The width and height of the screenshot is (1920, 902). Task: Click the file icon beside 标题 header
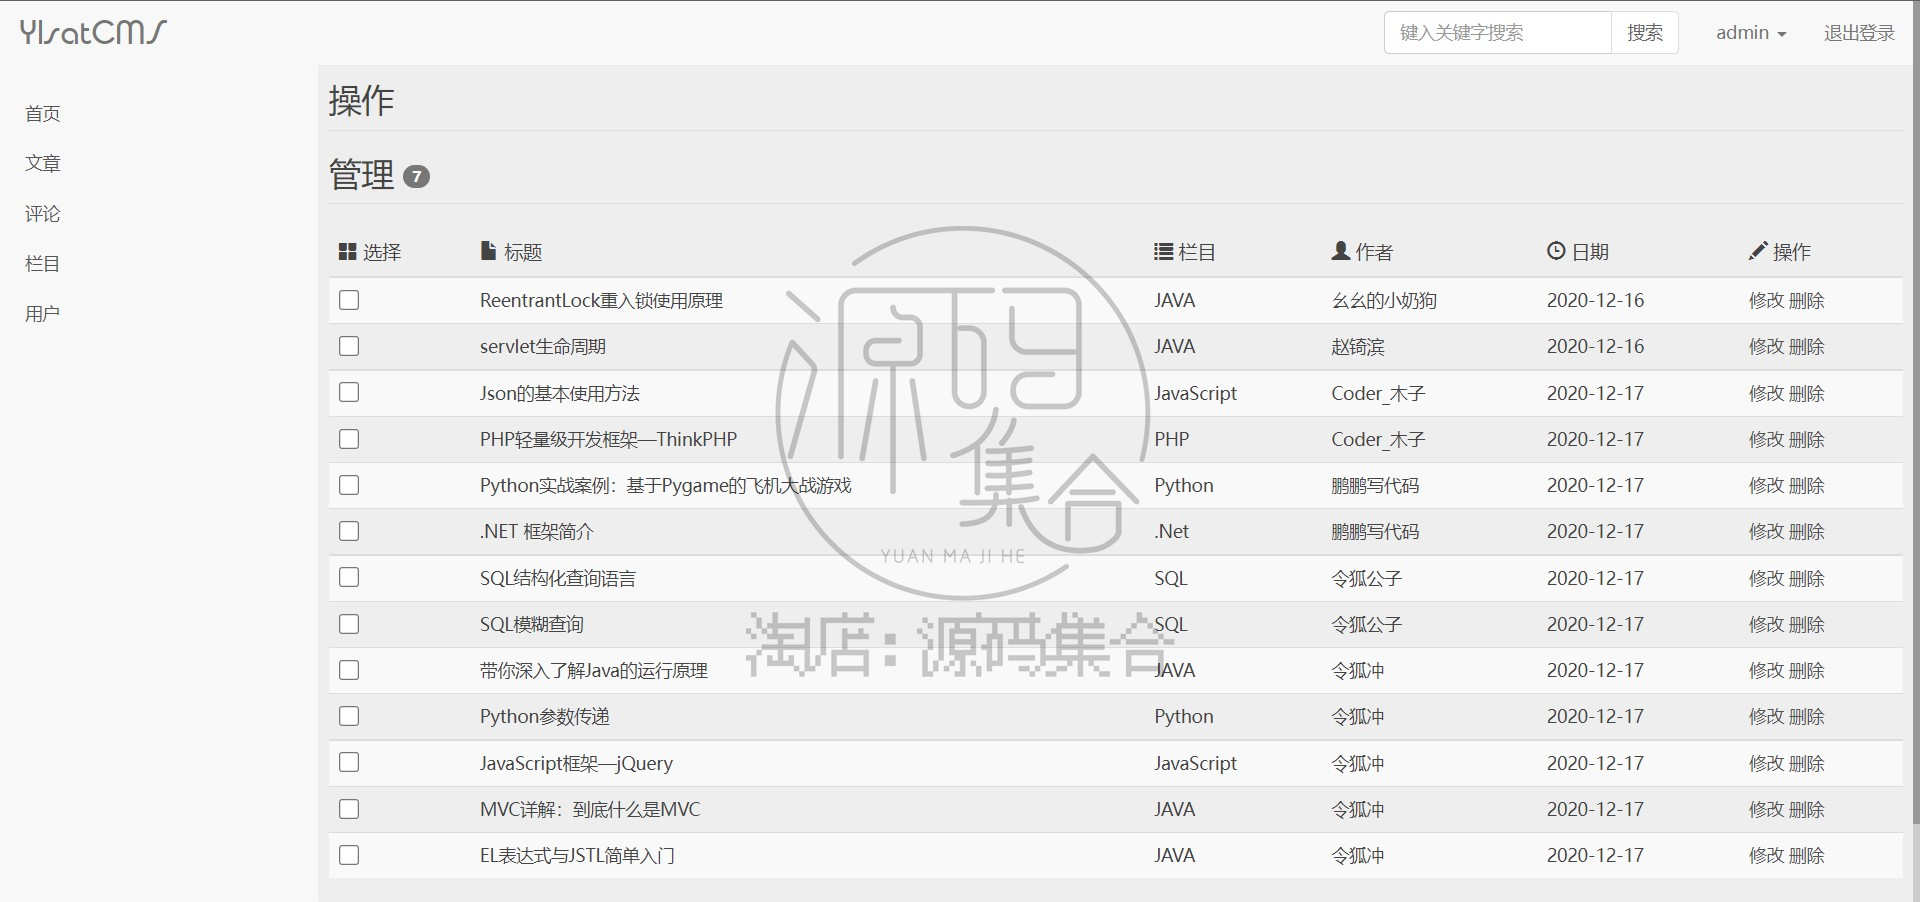[x=488, y=251]
